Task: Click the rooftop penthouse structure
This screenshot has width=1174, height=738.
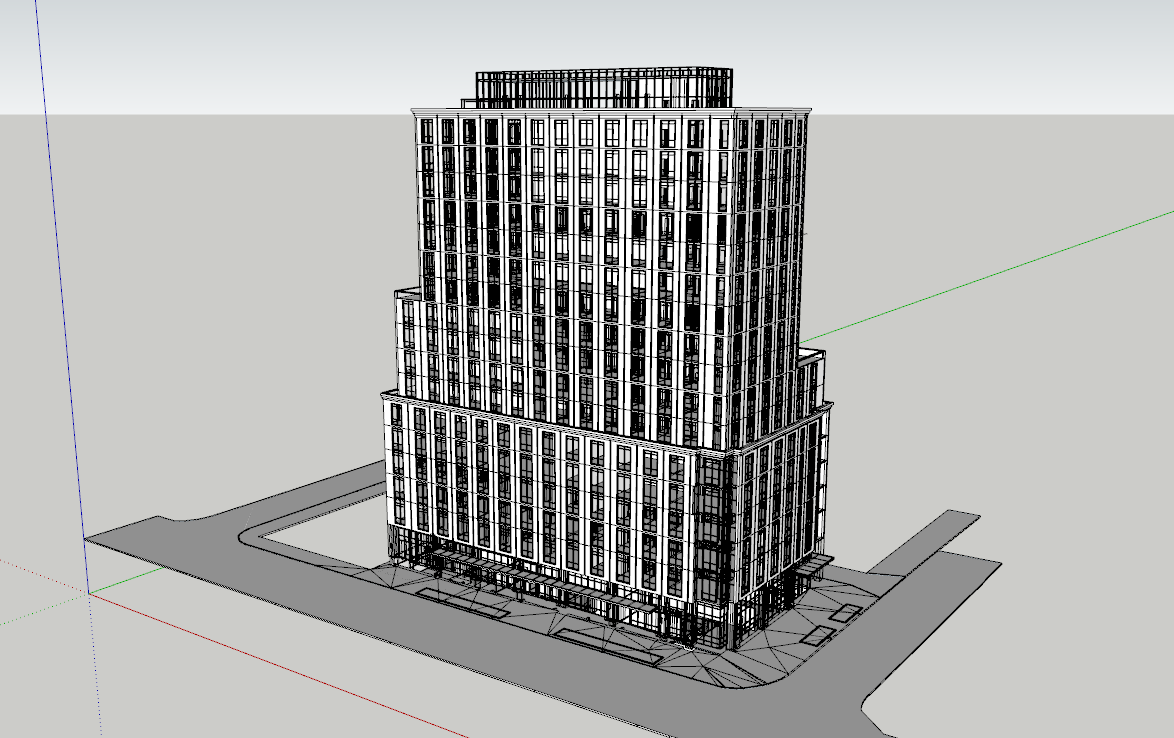Action: [x=603, y=88]
